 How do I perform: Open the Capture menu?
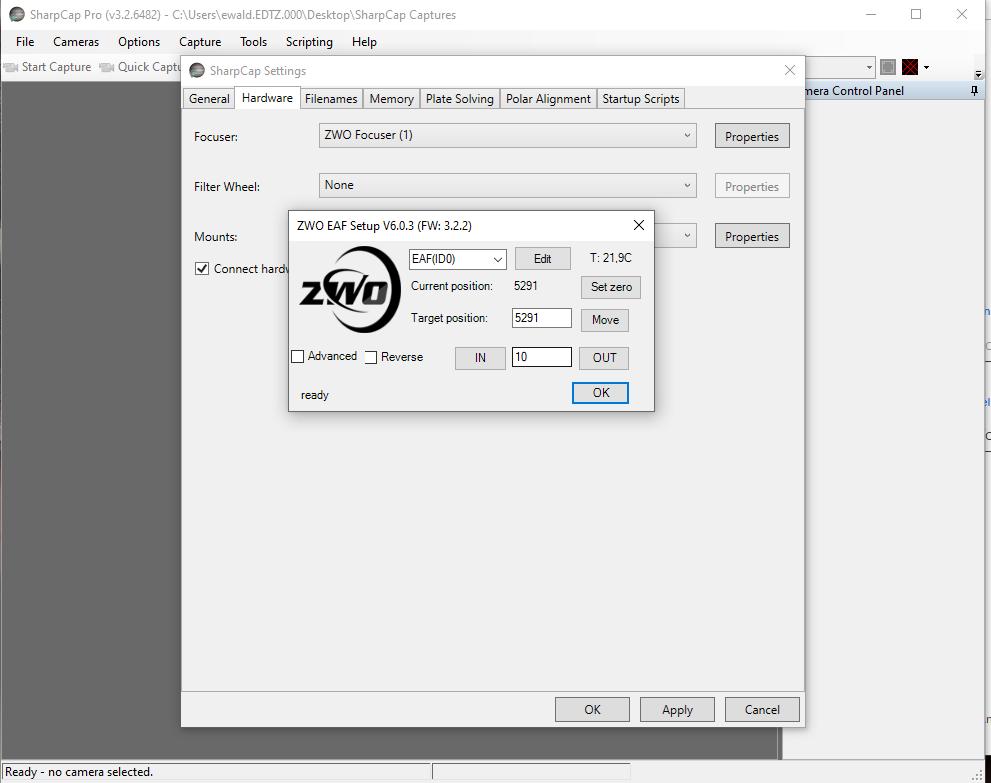tap(200, 42)
